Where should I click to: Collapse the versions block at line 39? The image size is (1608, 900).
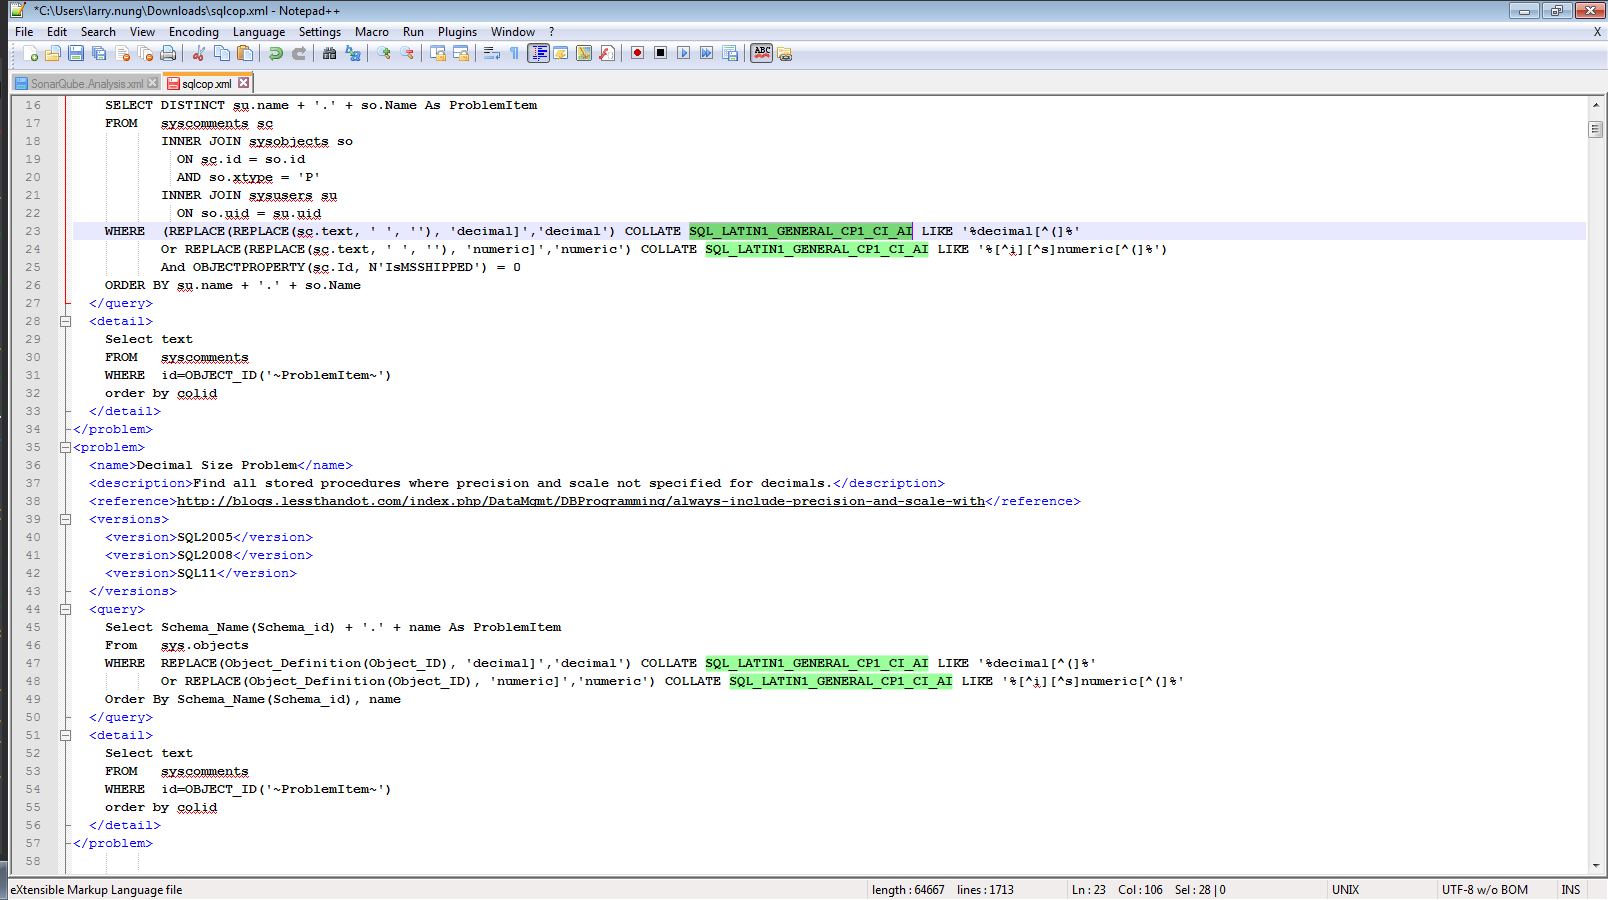click(x=65, y=519)
